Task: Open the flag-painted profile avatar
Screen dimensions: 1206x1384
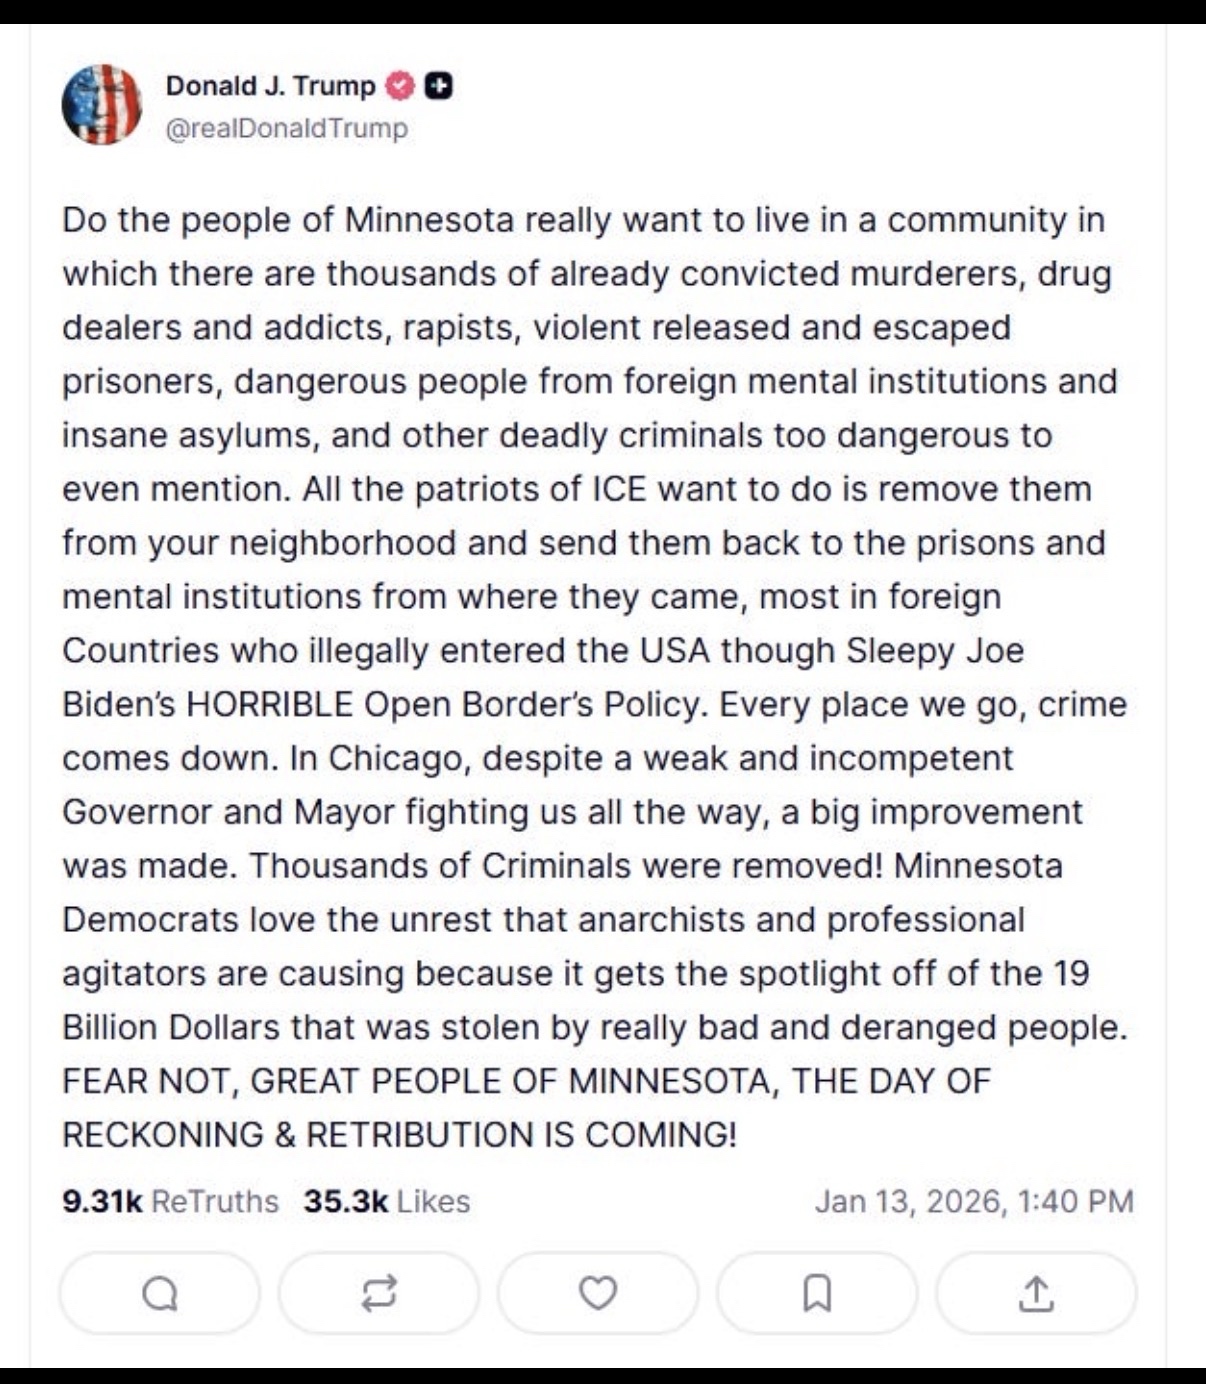Action: pyautogui.click(x=101, y=105)
